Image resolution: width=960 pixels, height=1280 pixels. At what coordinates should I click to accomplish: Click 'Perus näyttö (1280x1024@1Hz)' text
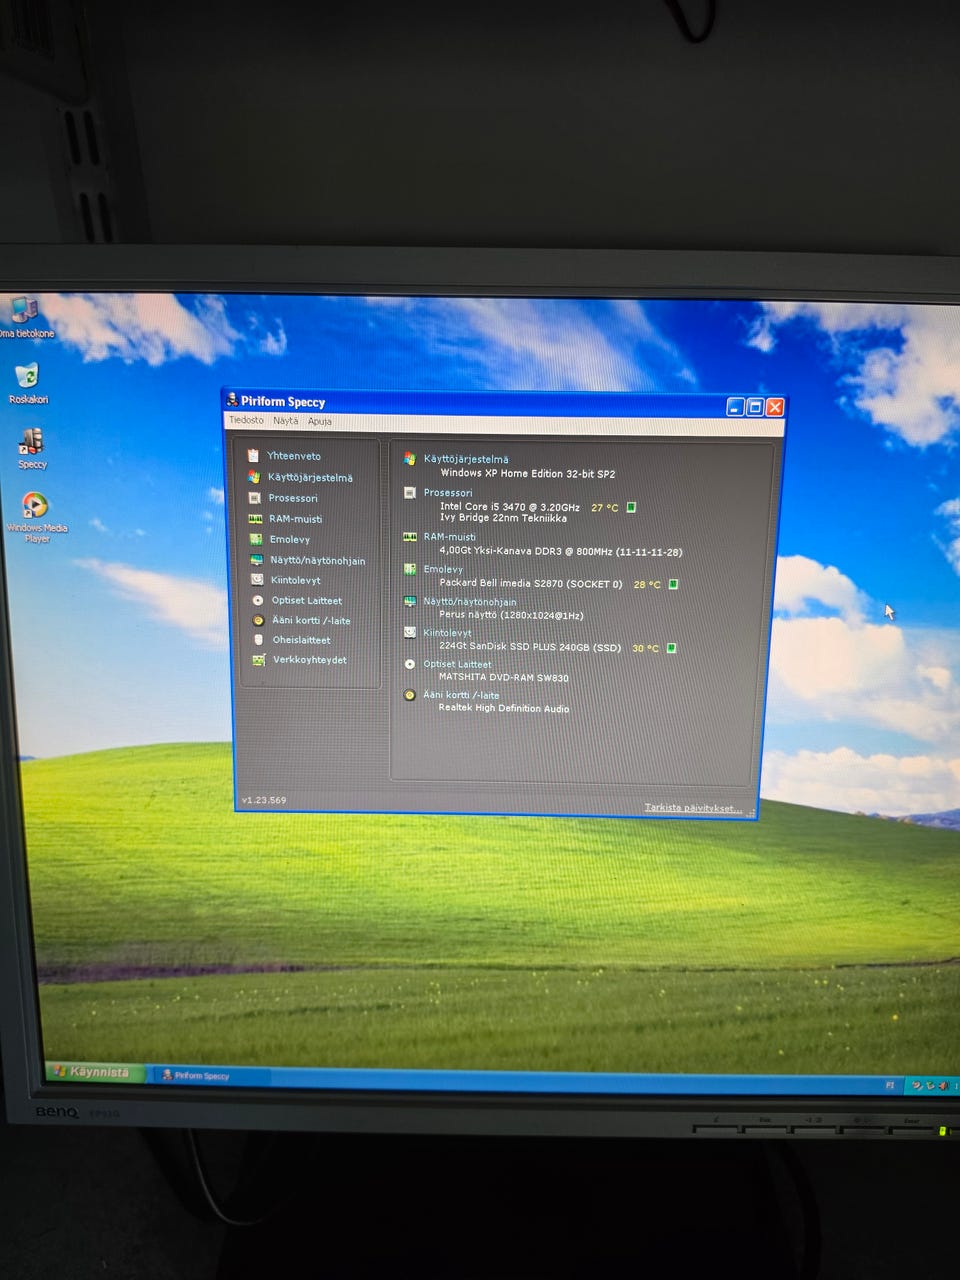tap(511, 615)
